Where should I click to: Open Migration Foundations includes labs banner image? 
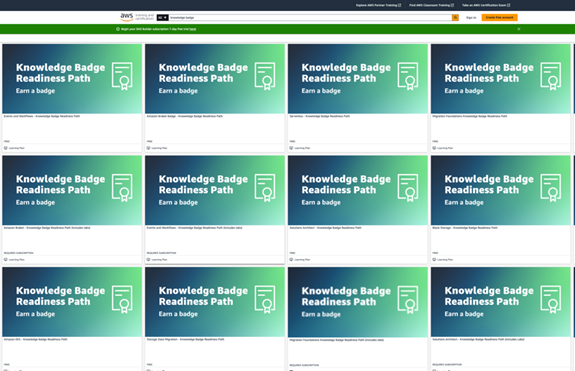(x=358, y=302)
